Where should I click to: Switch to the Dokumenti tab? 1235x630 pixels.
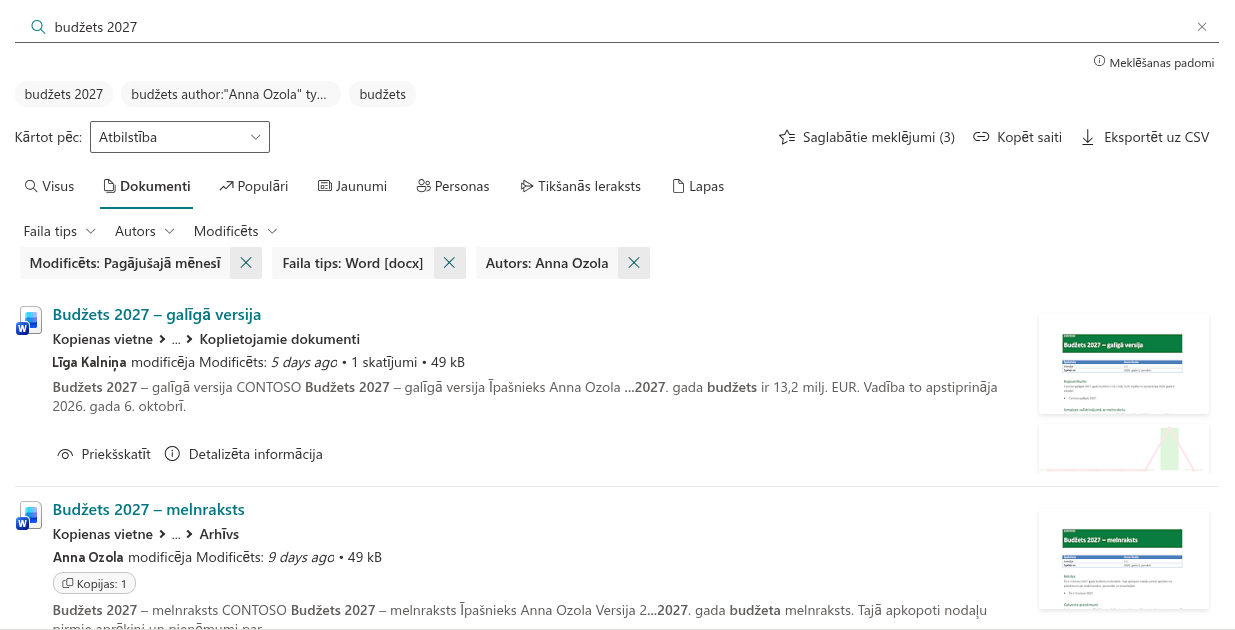coord(146,186)
